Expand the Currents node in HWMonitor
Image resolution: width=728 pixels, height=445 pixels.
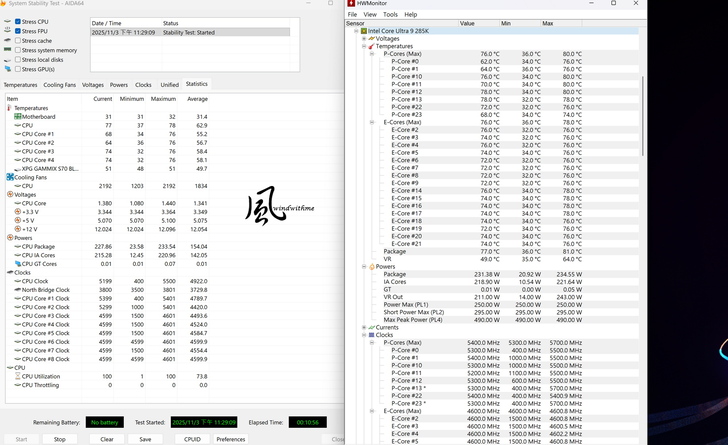(364, 327)
